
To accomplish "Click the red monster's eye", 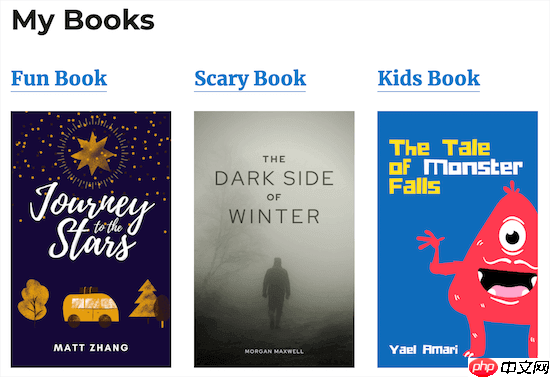I will [x=512, y=236].
